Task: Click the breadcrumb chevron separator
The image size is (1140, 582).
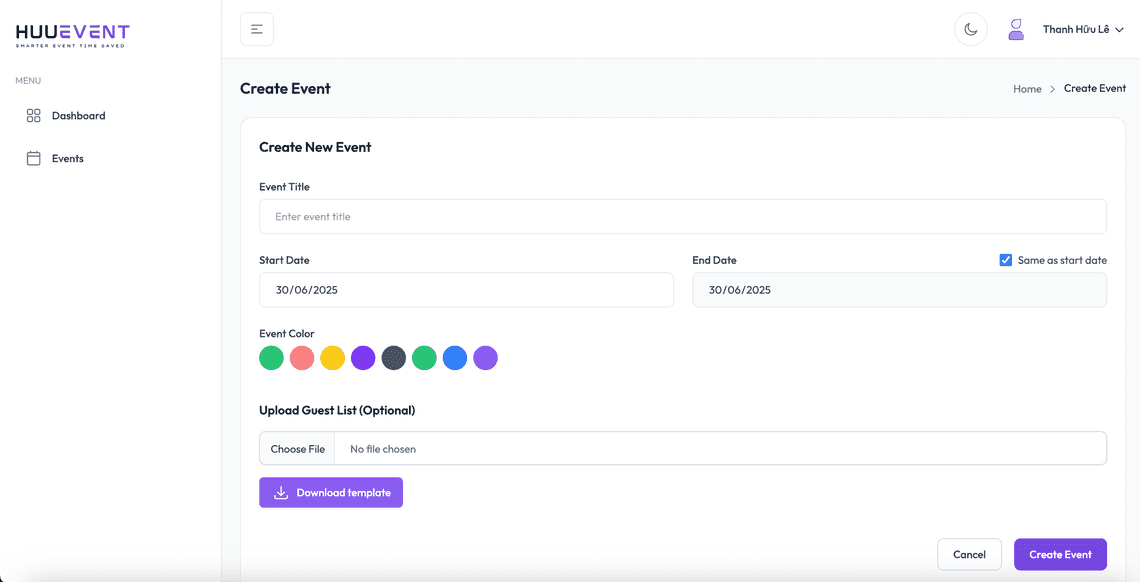Action: tap(1052, 89)
